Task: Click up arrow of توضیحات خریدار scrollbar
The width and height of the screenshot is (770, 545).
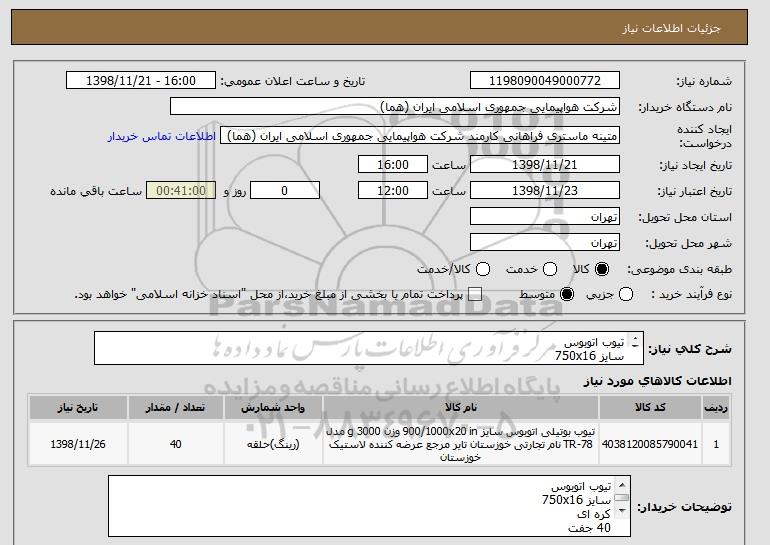Action: point(622,486)
